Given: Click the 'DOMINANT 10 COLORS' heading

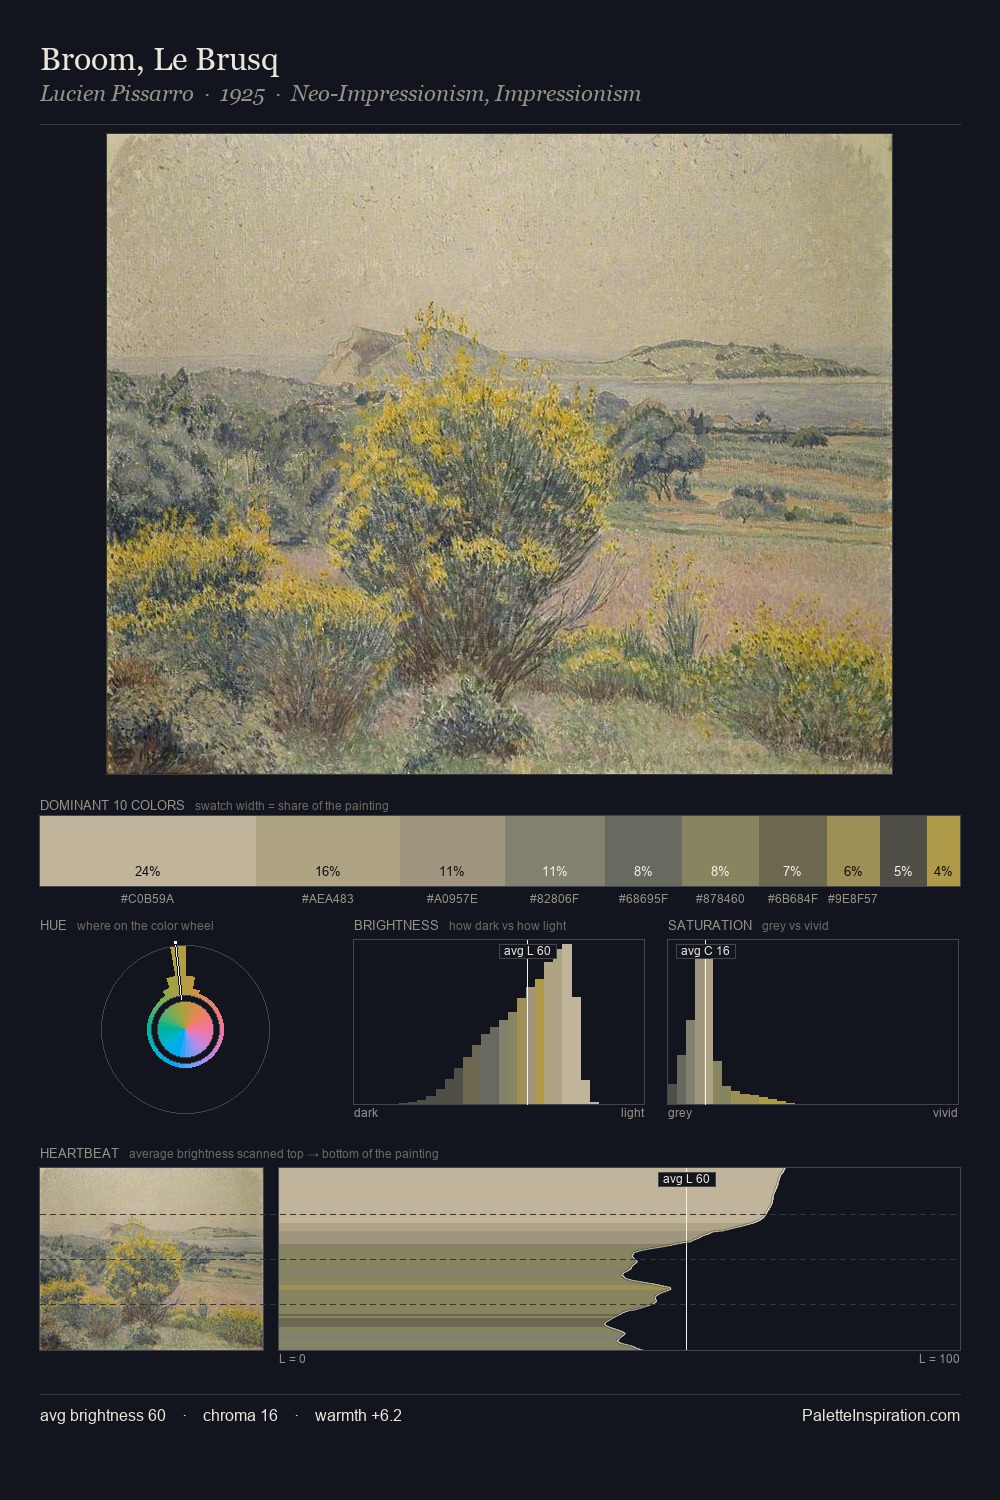Looking at the screenshot, I should [112, 805].
